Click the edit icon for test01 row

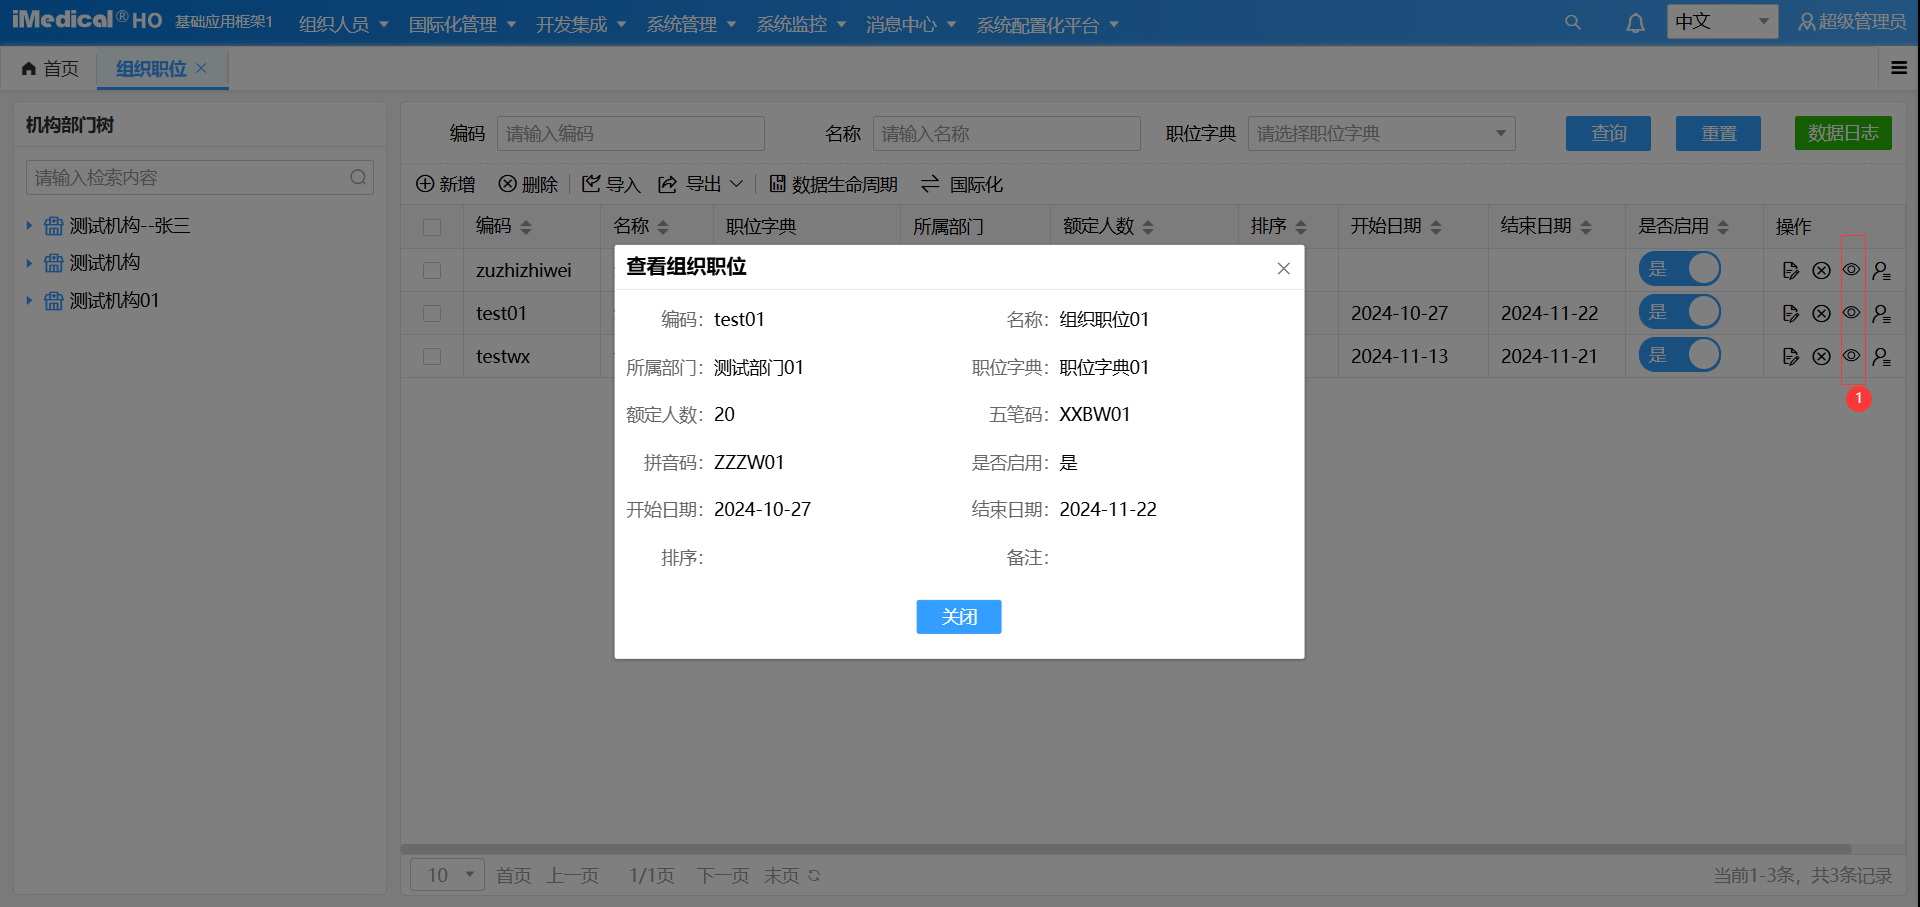coord(1790,313)
